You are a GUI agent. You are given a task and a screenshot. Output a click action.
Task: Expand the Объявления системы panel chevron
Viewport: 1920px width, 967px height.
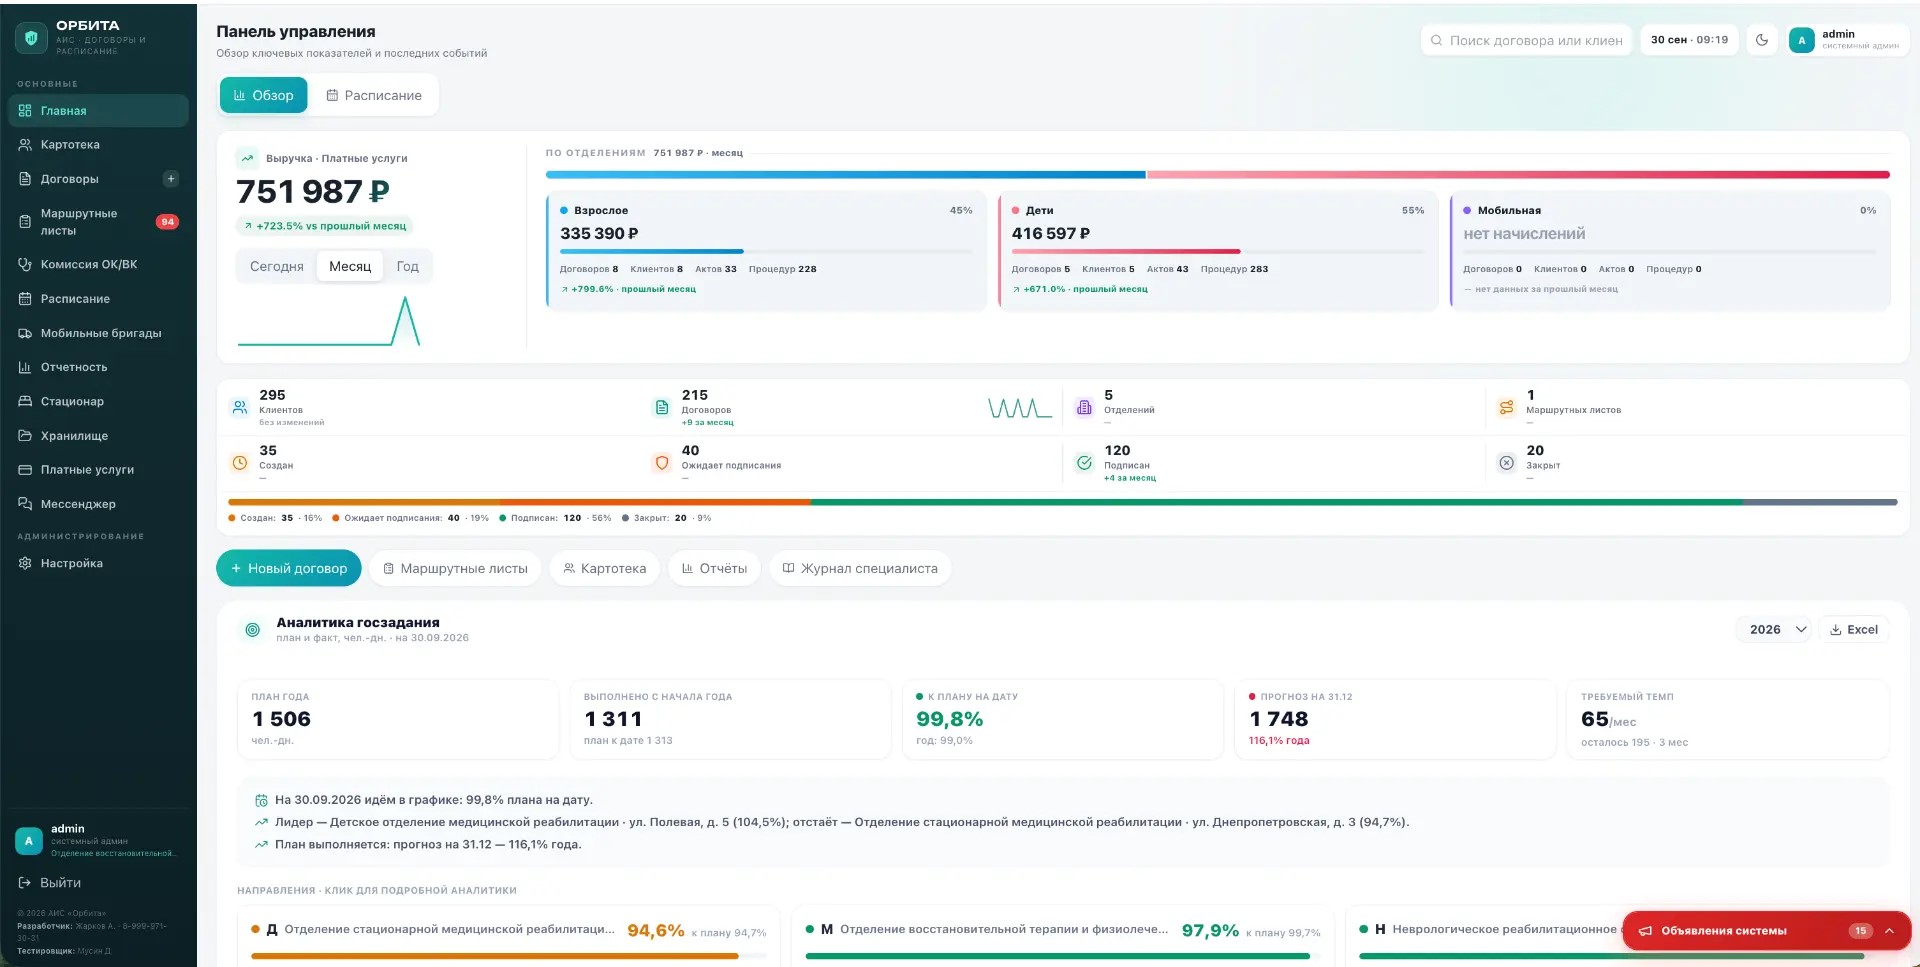click(1889, 931)
